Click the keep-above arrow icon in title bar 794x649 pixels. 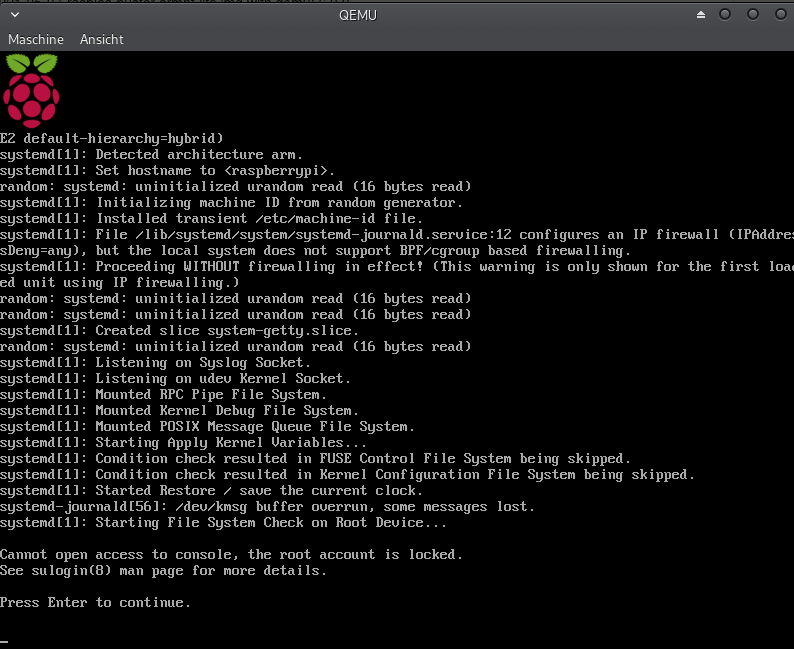701,15
